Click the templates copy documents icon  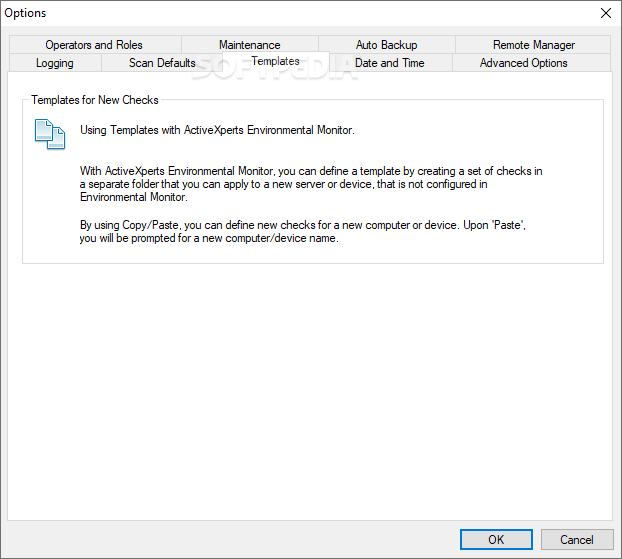coord(50,134)
